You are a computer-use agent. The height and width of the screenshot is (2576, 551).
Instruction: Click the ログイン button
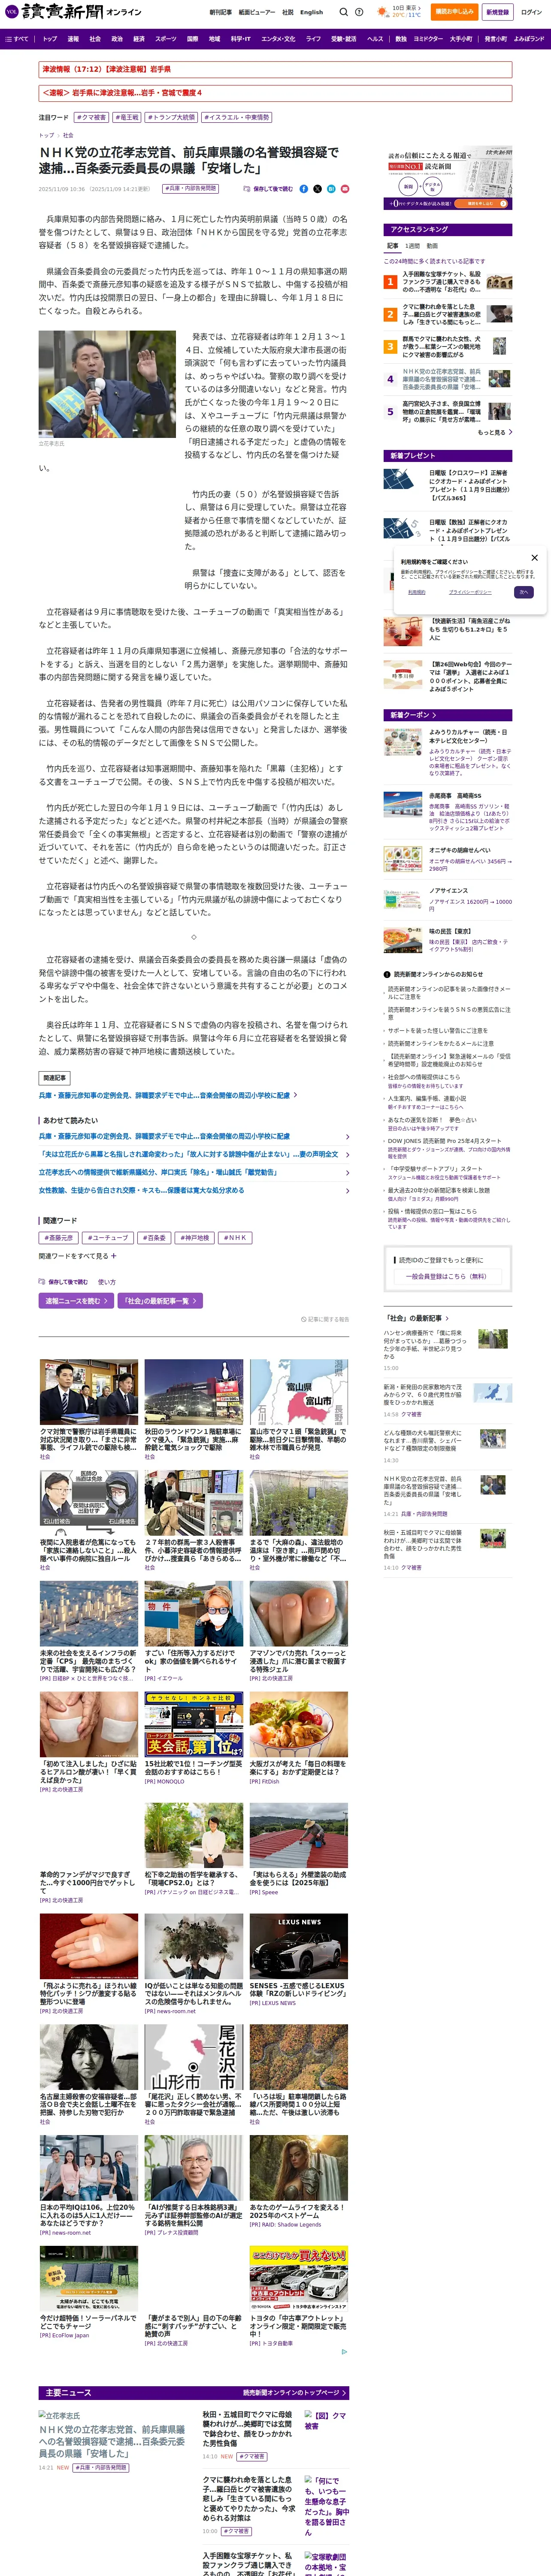tap(531, 12)
